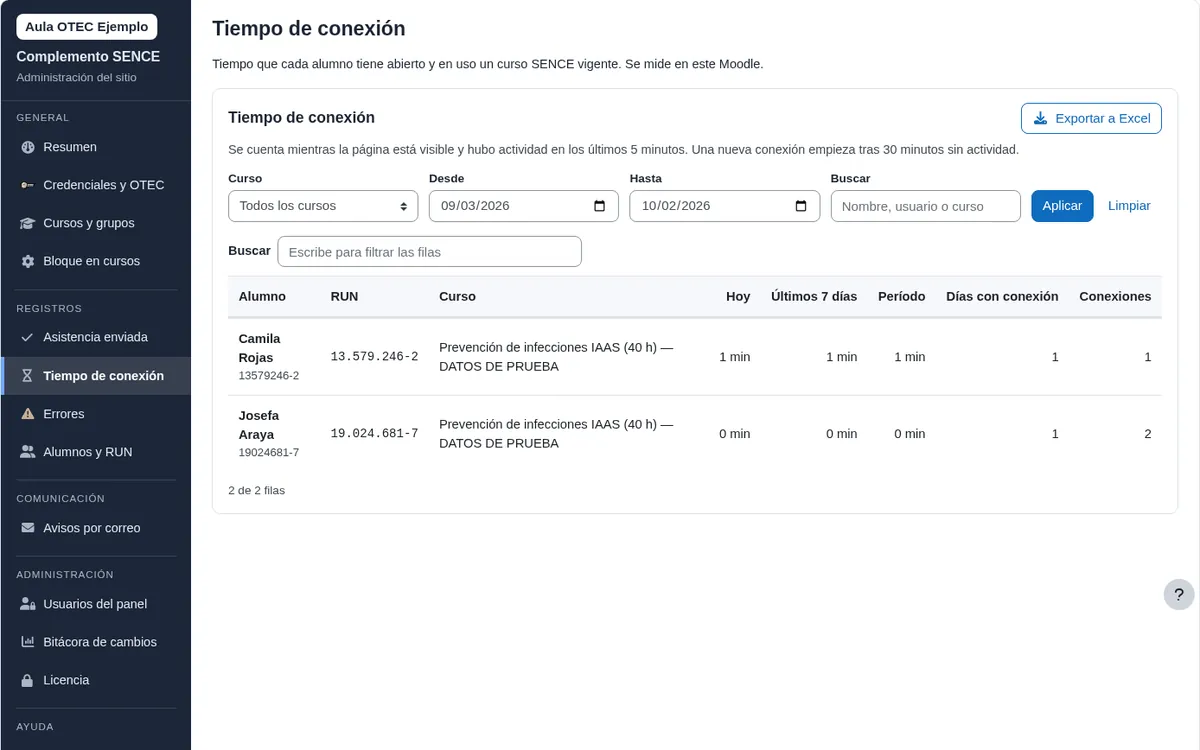Sort by the Últimos 7 días column header
This screenshot has width=1200, height=750.
pyautogui.click(x=814, y=297)
